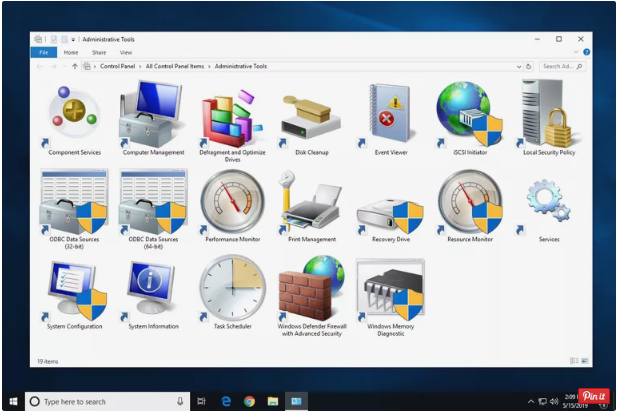Show hidden system tray icons
Screen dimensions: 621x413
531,402
